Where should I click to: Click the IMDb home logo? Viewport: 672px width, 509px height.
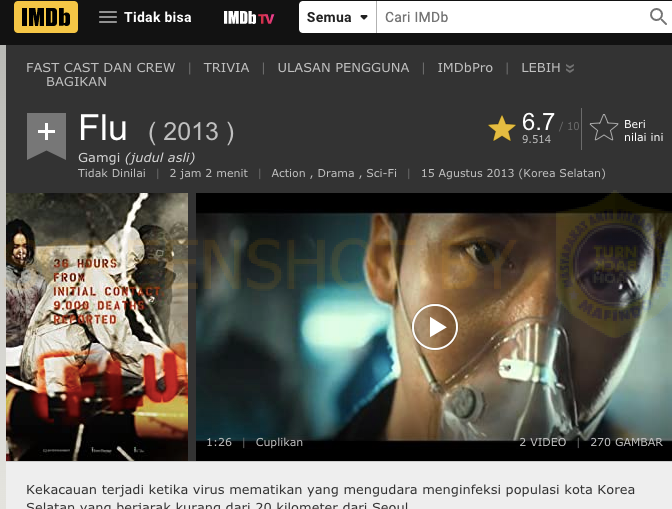(46, 17)
